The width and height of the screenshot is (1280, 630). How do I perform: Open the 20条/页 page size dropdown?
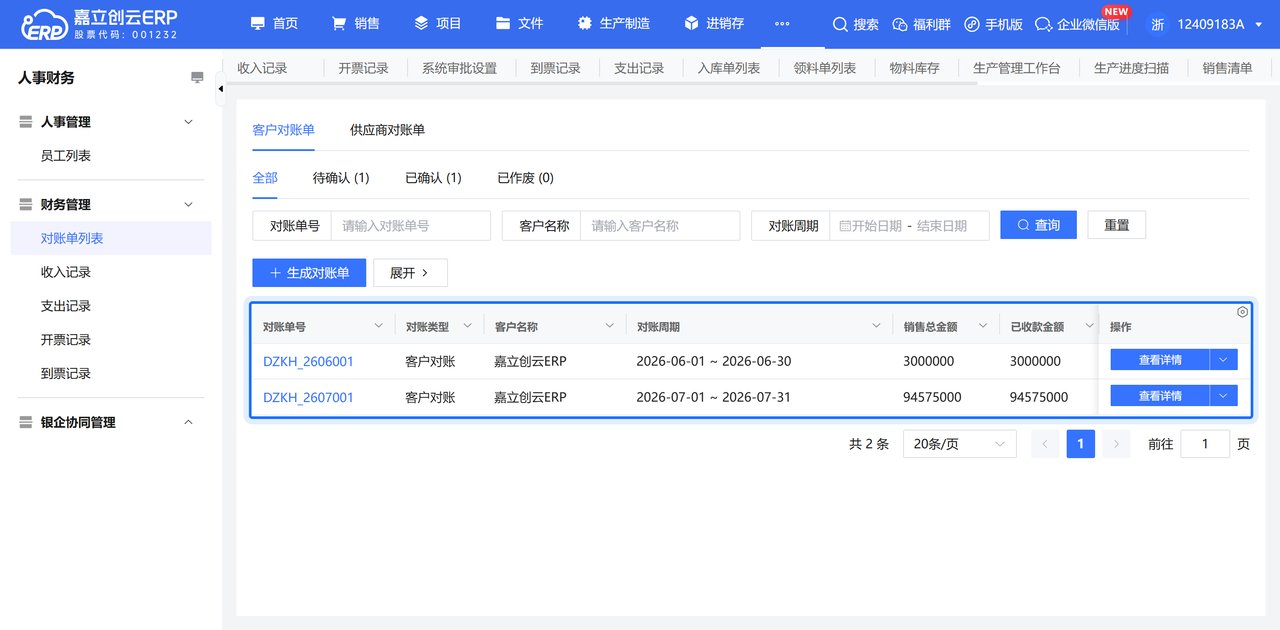pyautogui.click(x=959, y=444)
